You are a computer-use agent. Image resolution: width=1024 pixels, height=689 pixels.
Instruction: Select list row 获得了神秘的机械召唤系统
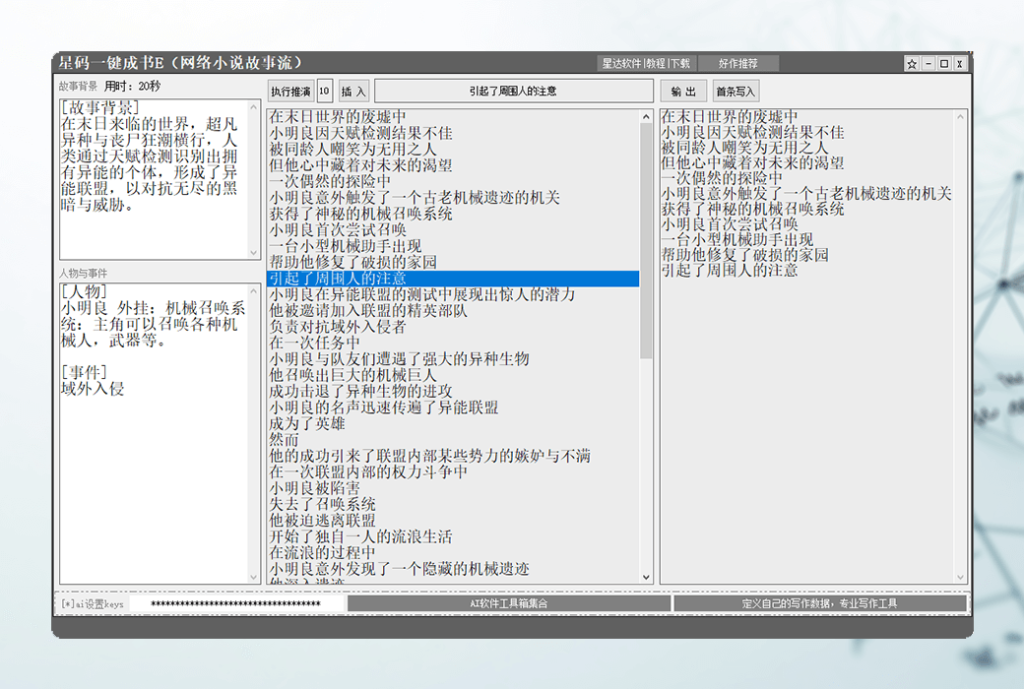[x=453, y=214]
